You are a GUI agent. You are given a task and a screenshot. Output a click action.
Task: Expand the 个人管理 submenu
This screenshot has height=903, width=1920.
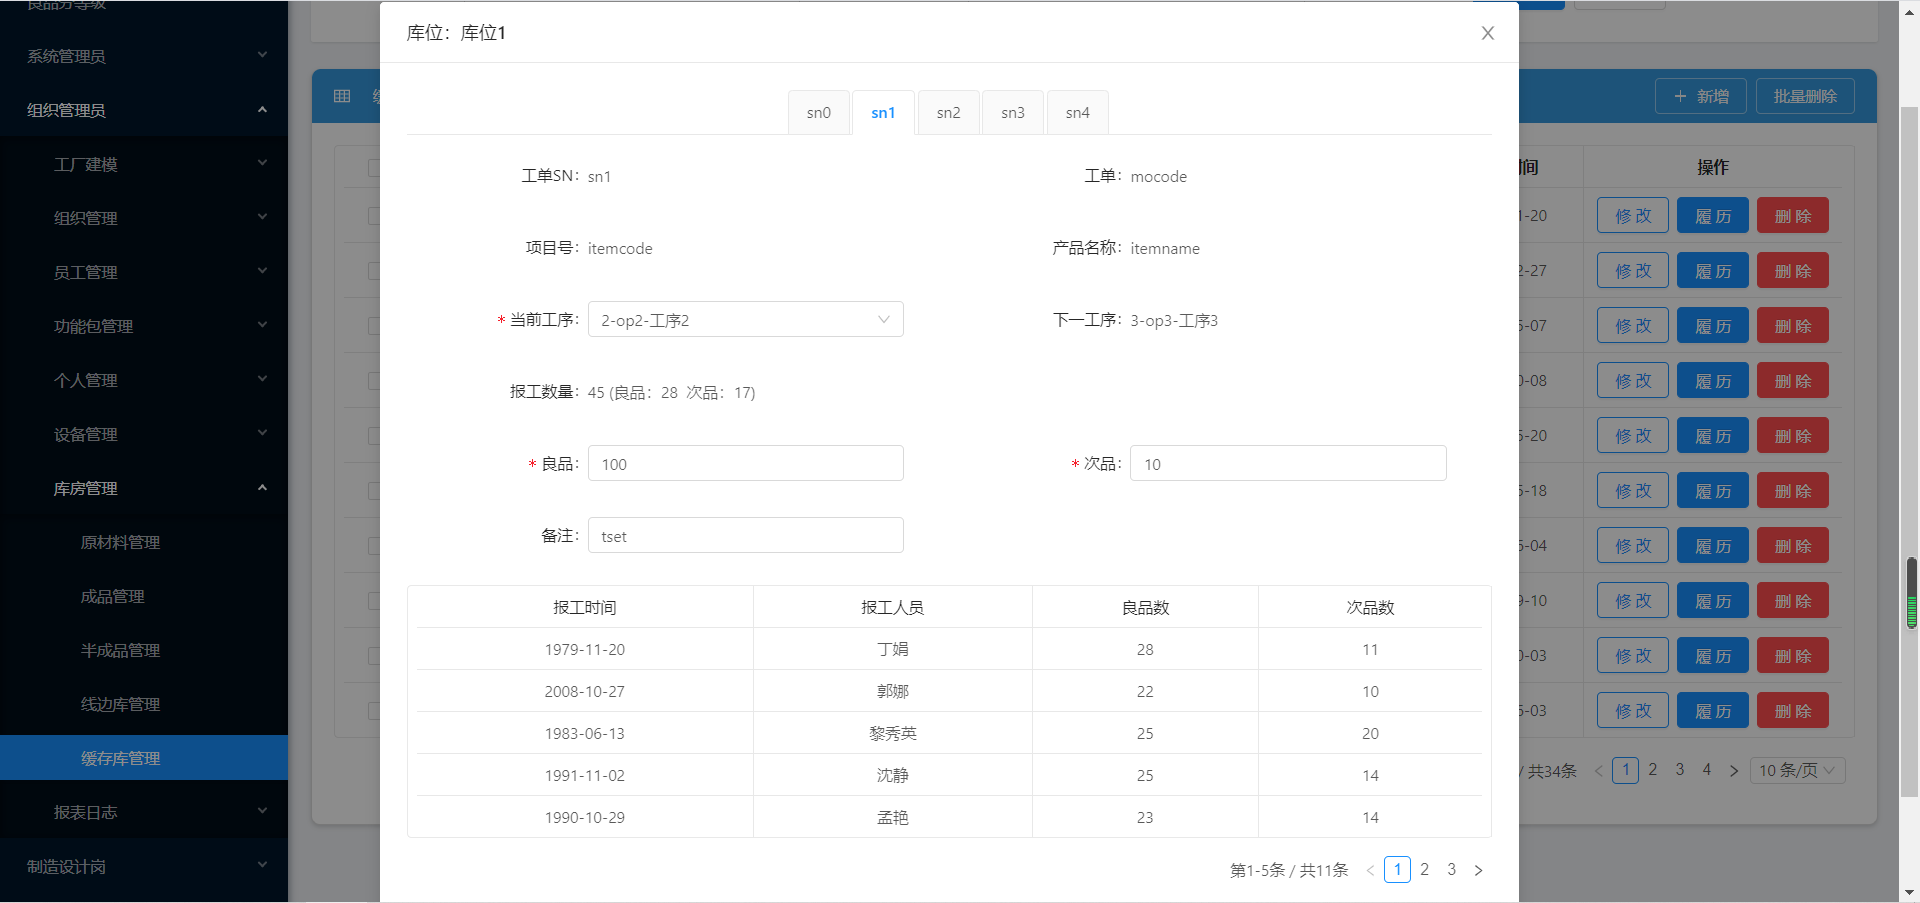tap(144, 380)
